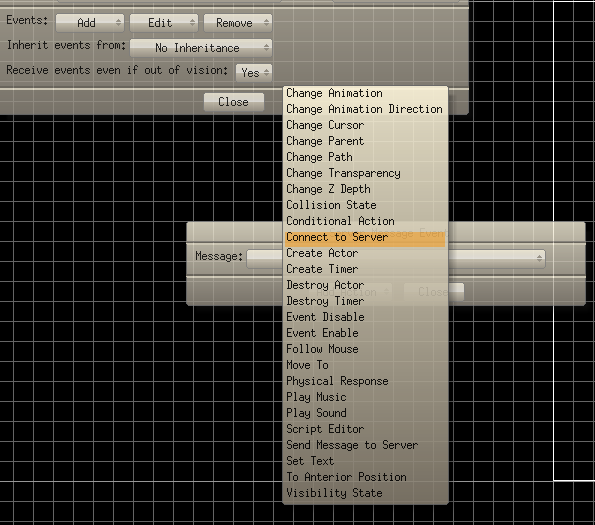Choose Follow Mouse action
The width and height of the screenshot is (595, 525).
(x=365, y=349)
